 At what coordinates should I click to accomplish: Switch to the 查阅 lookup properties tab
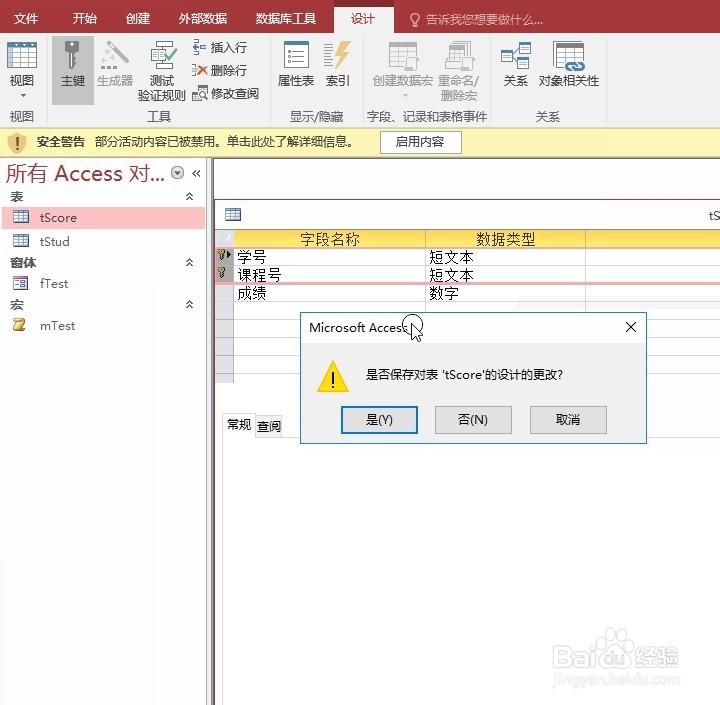(x=269, y=426)
